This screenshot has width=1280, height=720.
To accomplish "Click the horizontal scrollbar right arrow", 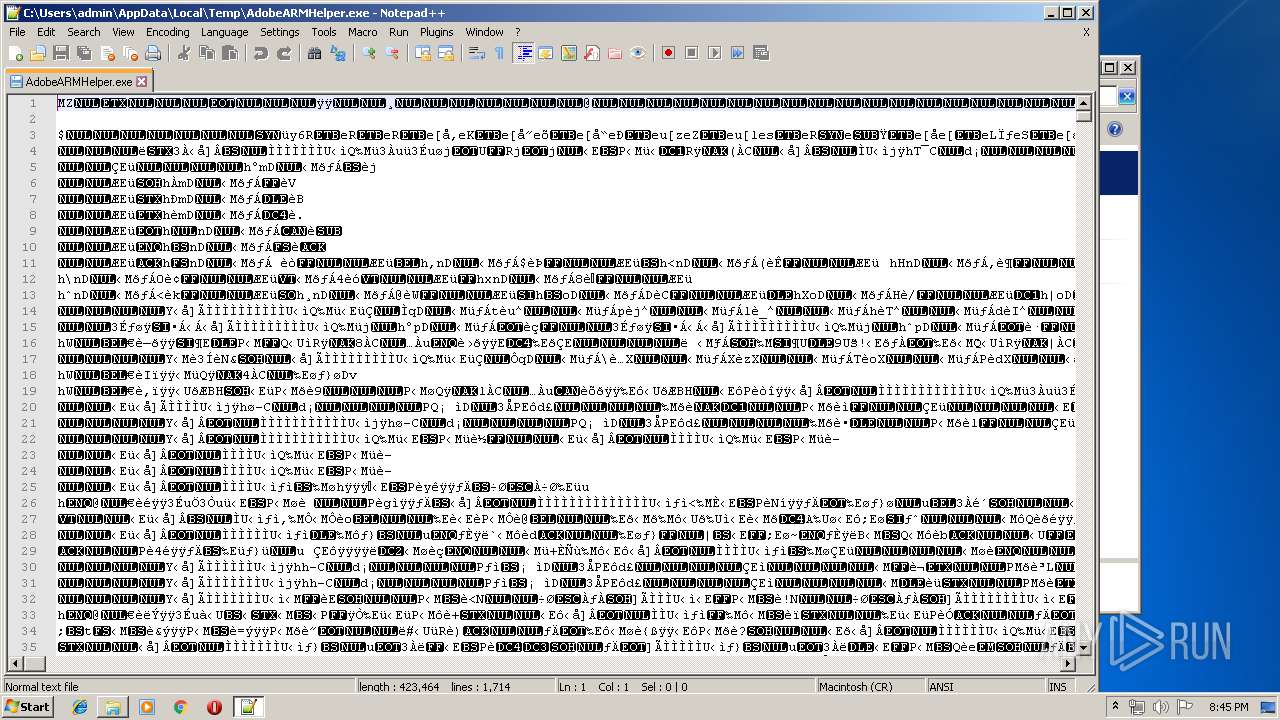I will click(x=1068, y=662).
